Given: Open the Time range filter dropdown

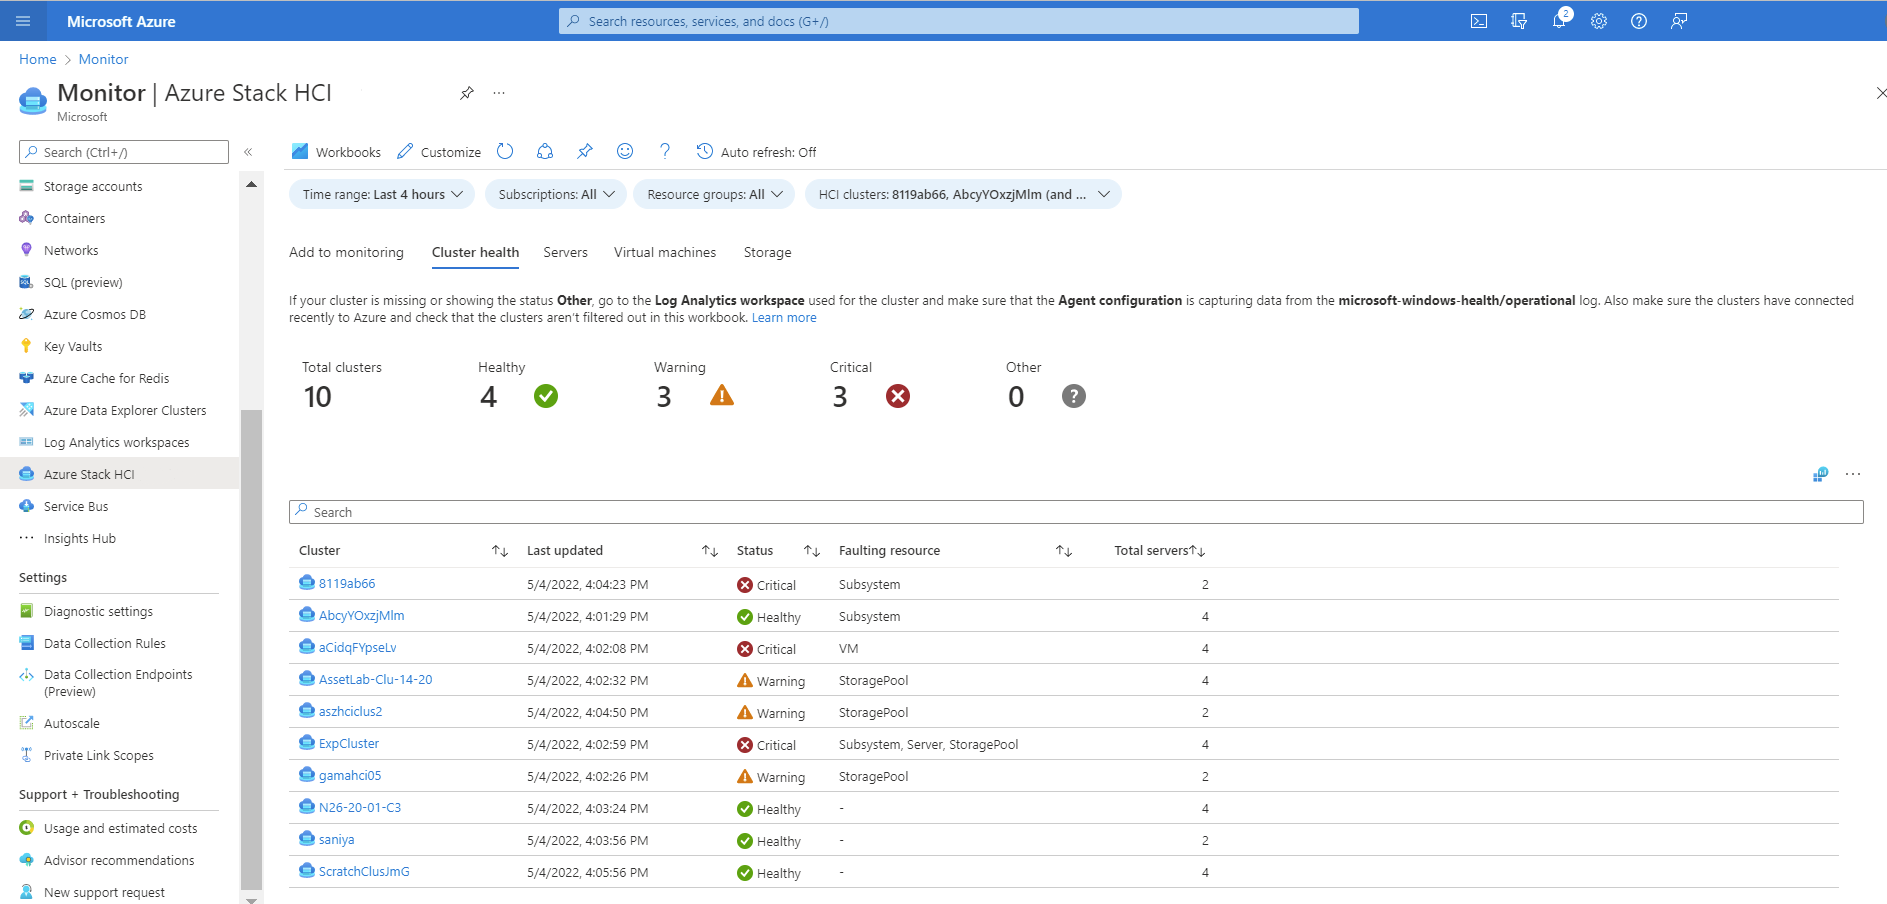Looking at the screenshot, I should pos(380,194).
